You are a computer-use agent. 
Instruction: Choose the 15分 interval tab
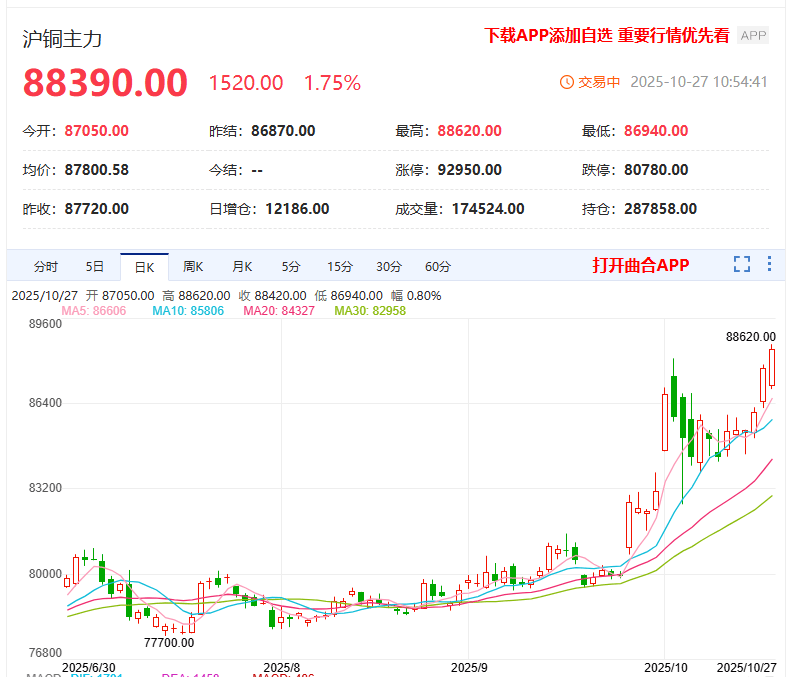(x=340, y=267)
